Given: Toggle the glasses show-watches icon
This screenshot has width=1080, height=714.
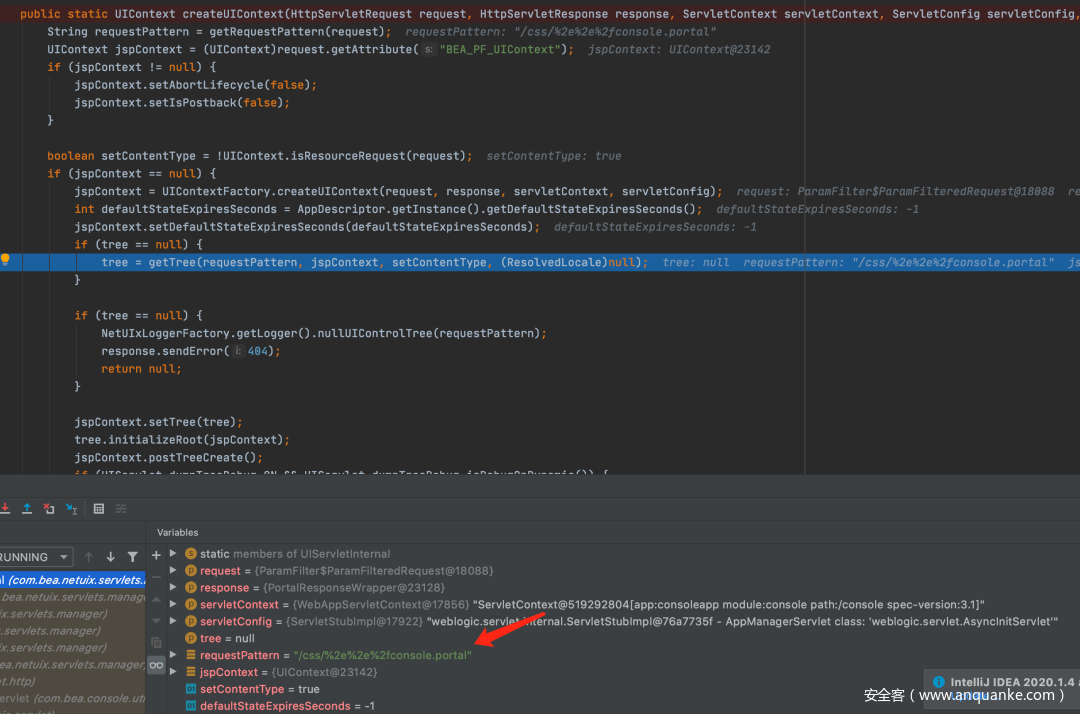Looking at the screenshot, I should pyautogui.click(x=156, y=663).
